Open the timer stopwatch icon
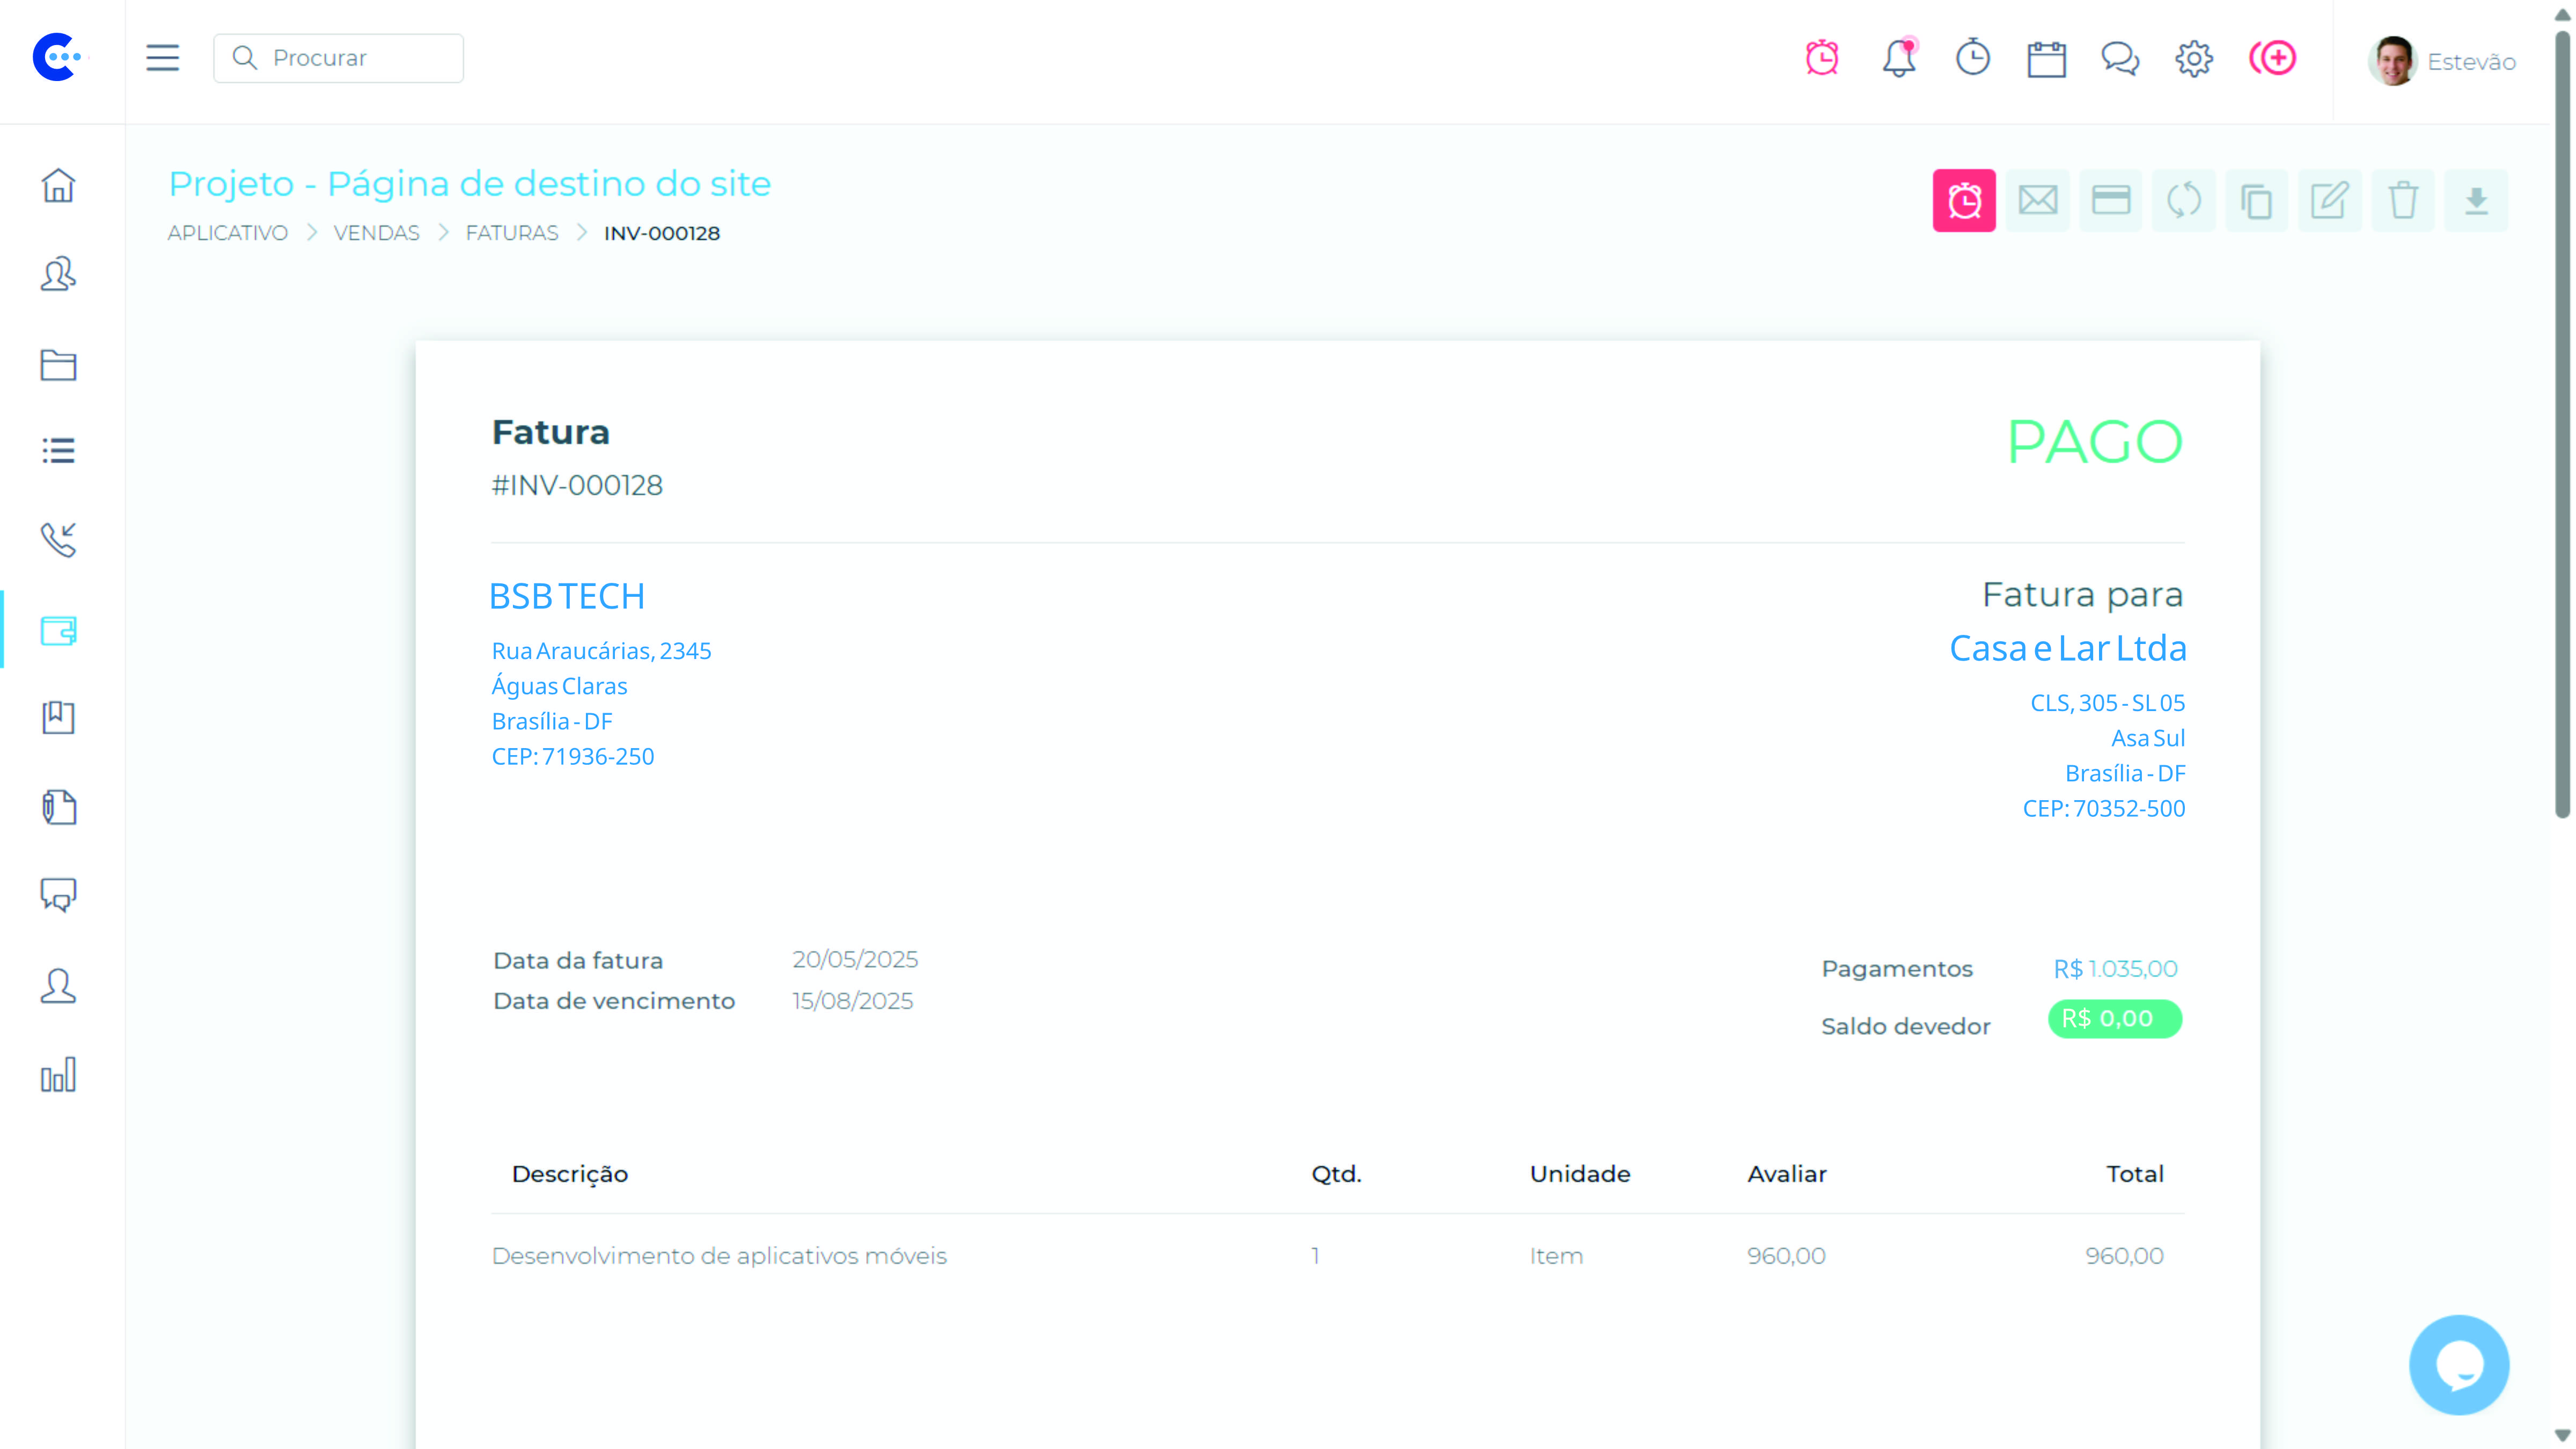The width and height of the screenshot is (2576, 1449). [x=1972, y=58]
